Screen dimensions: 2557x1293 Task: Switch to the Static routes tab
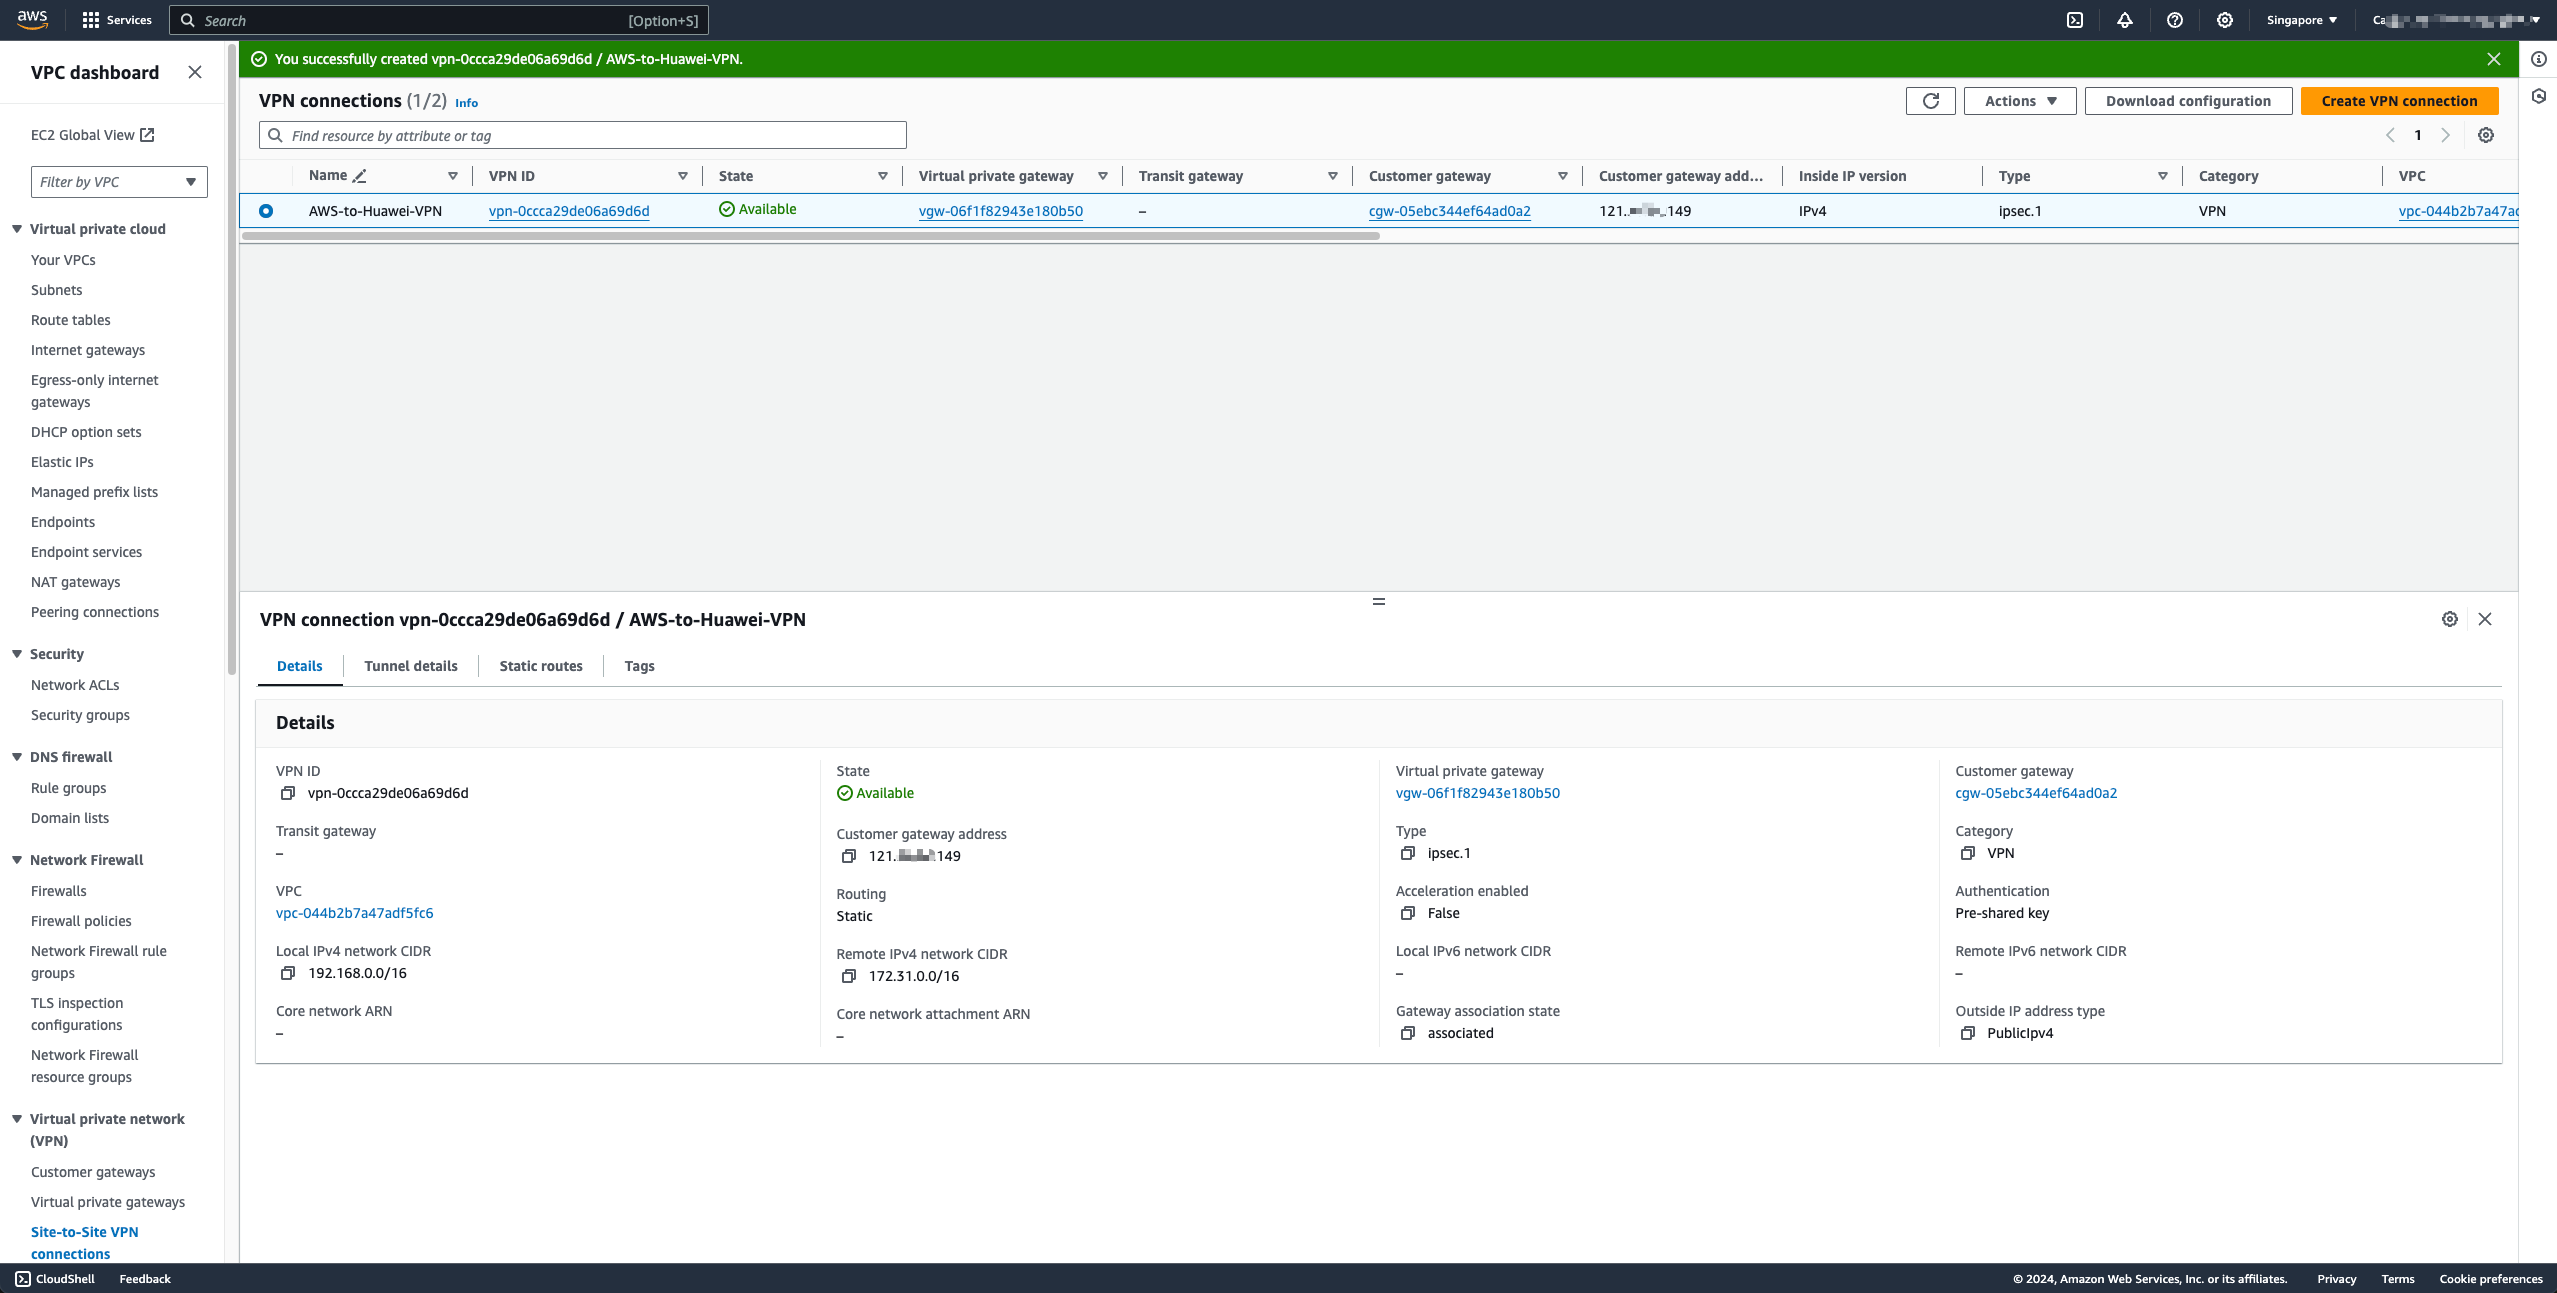point(541,666)
